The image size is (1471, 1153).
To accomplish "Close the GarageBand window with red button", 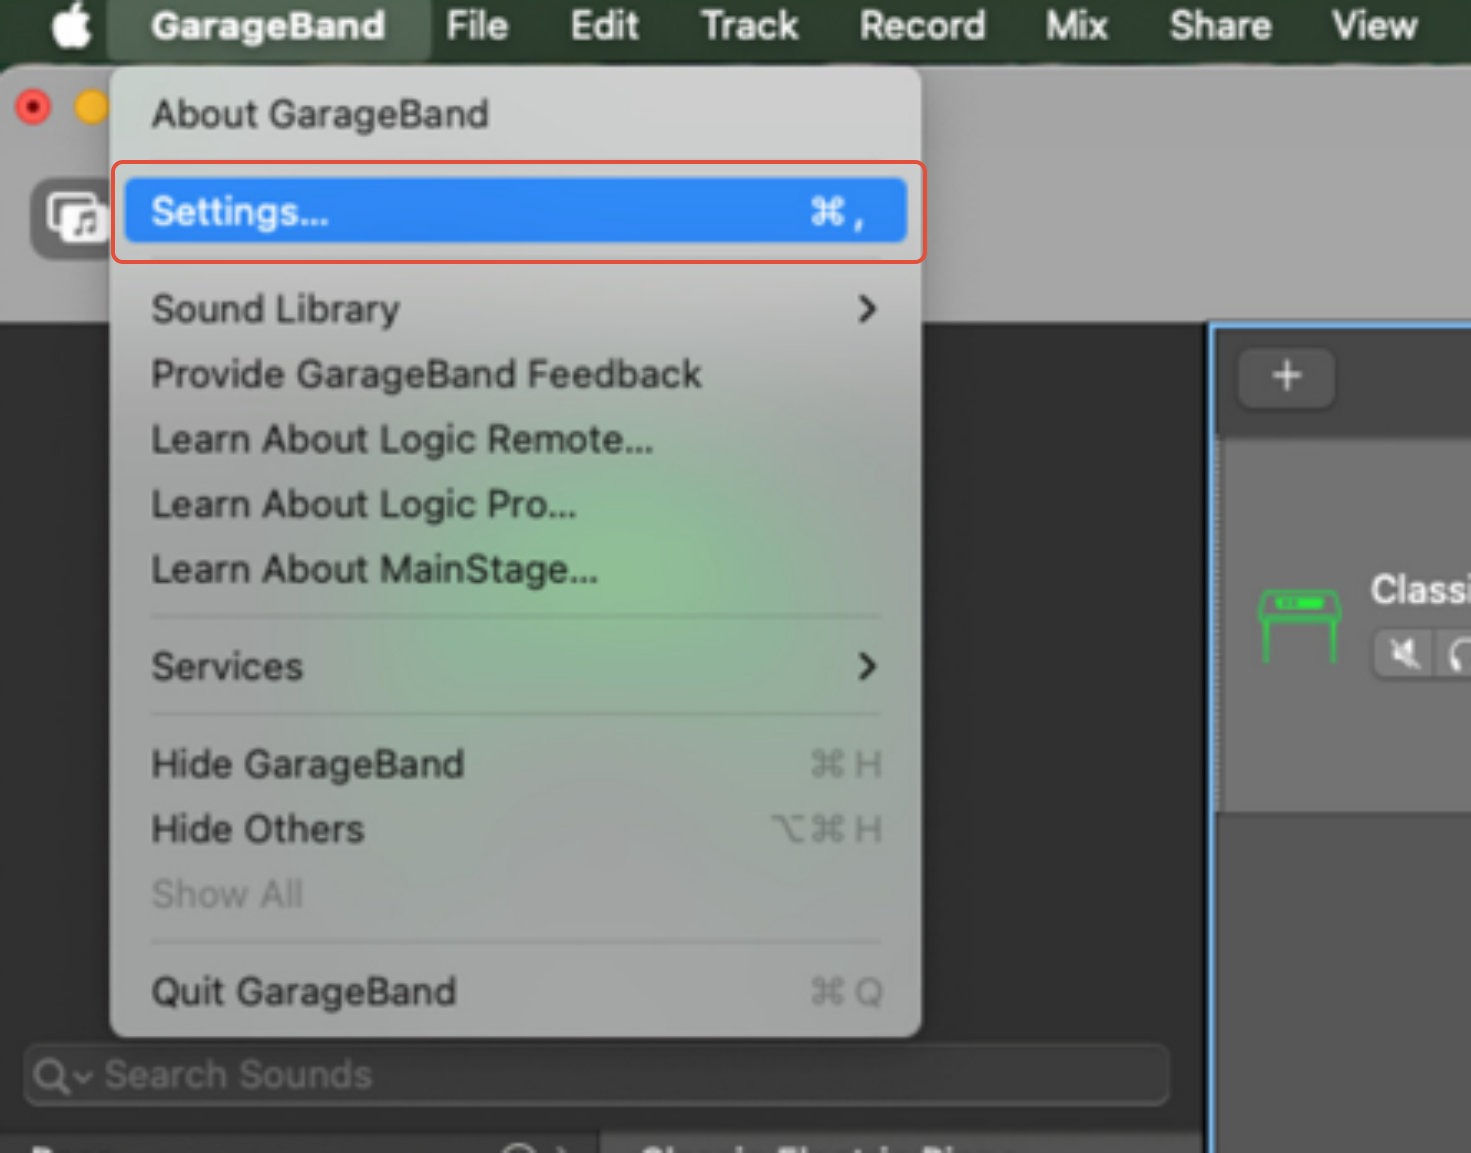I will pyautogui.click(x=33, y=107).
